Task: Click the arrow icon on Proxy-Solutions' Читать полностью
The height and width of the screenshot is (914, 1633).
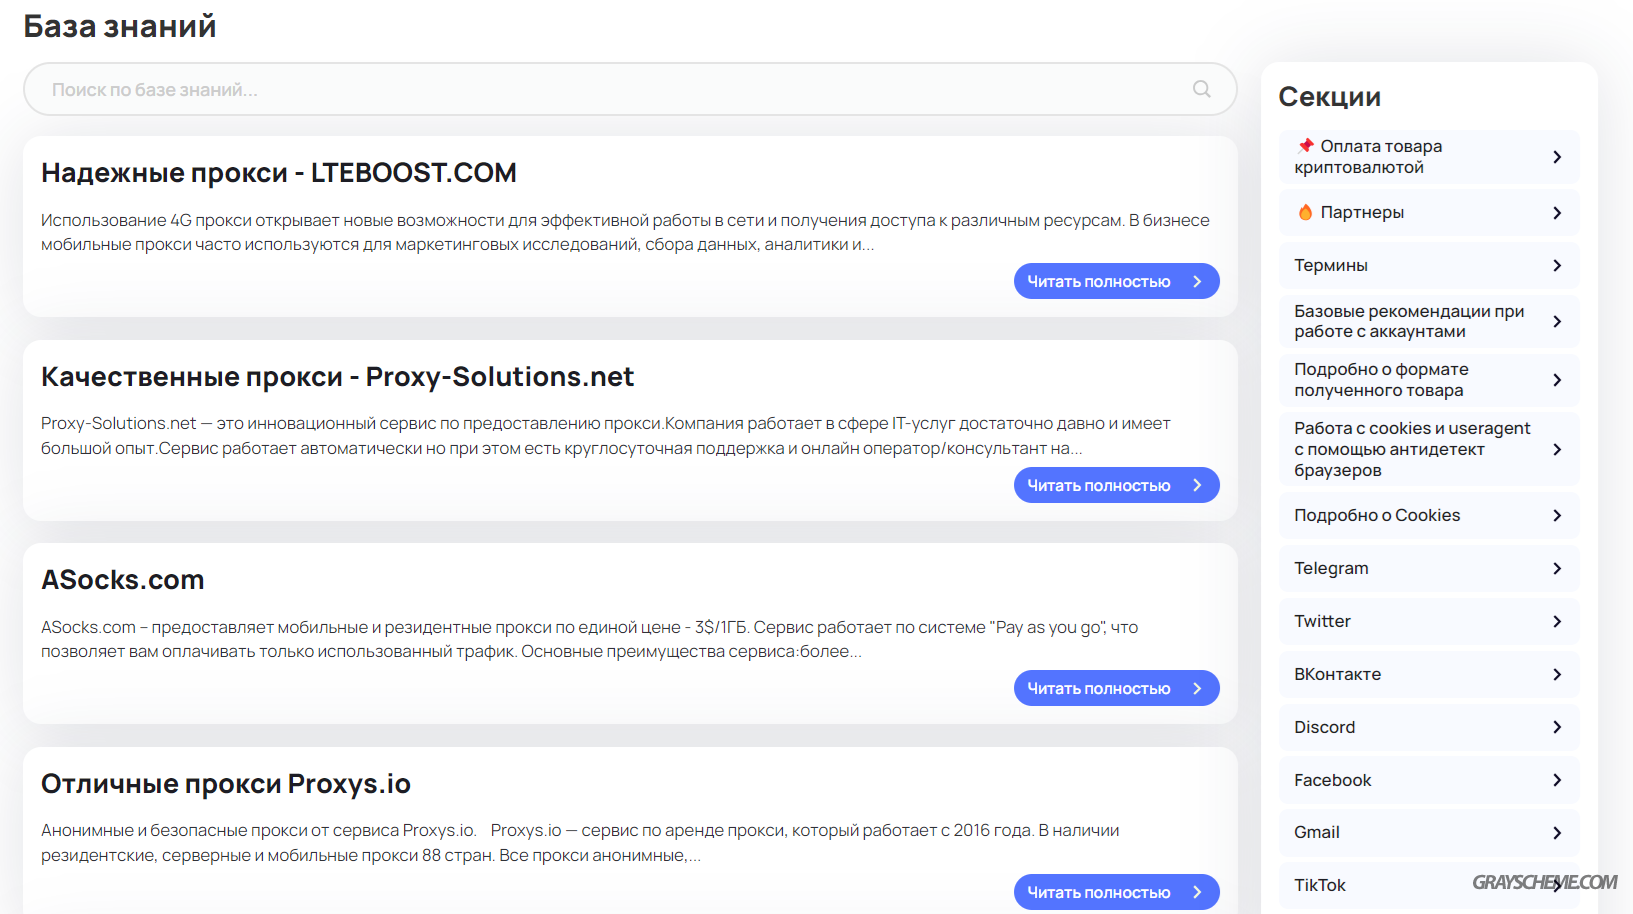Action: pos(1197,485)
